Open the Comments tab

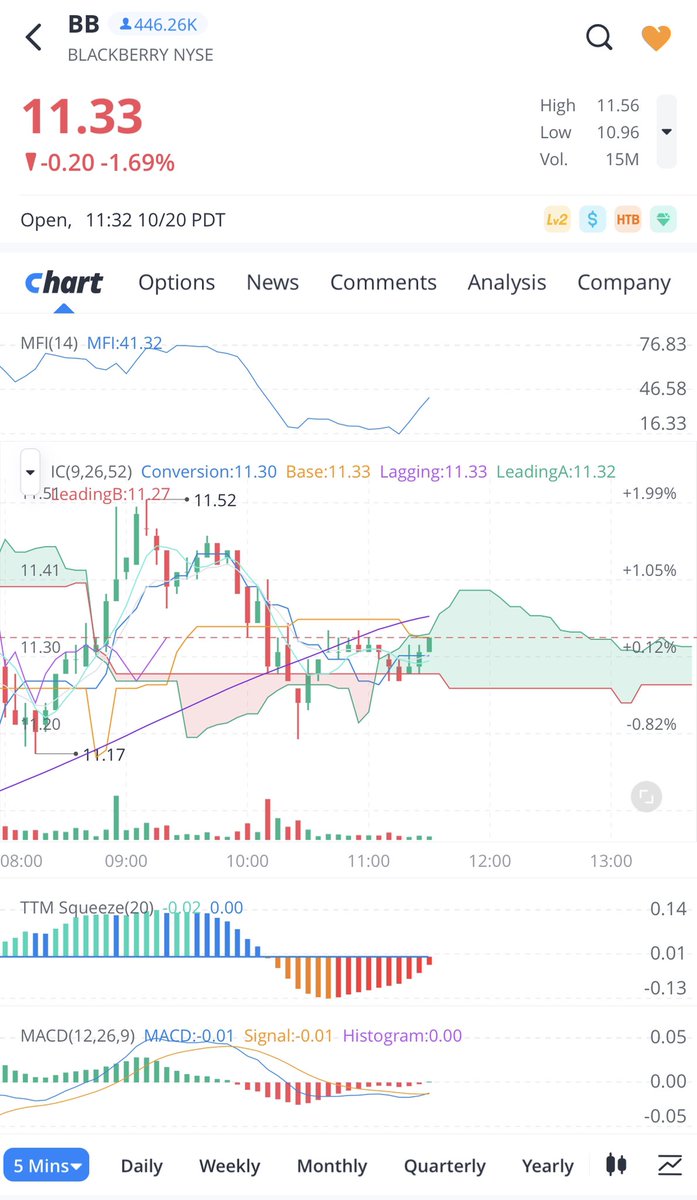pyautogui.click(x=383, y=283)
